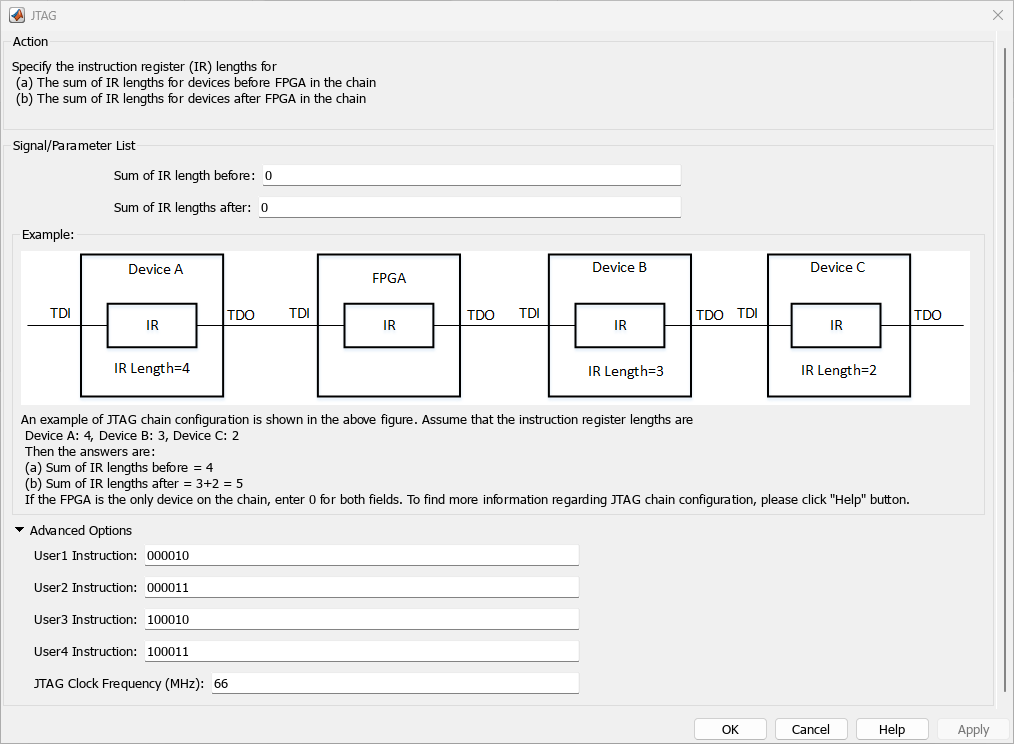Select the Sum of IR lengths after field
1014x744 pixels.
tap(470, 207)
